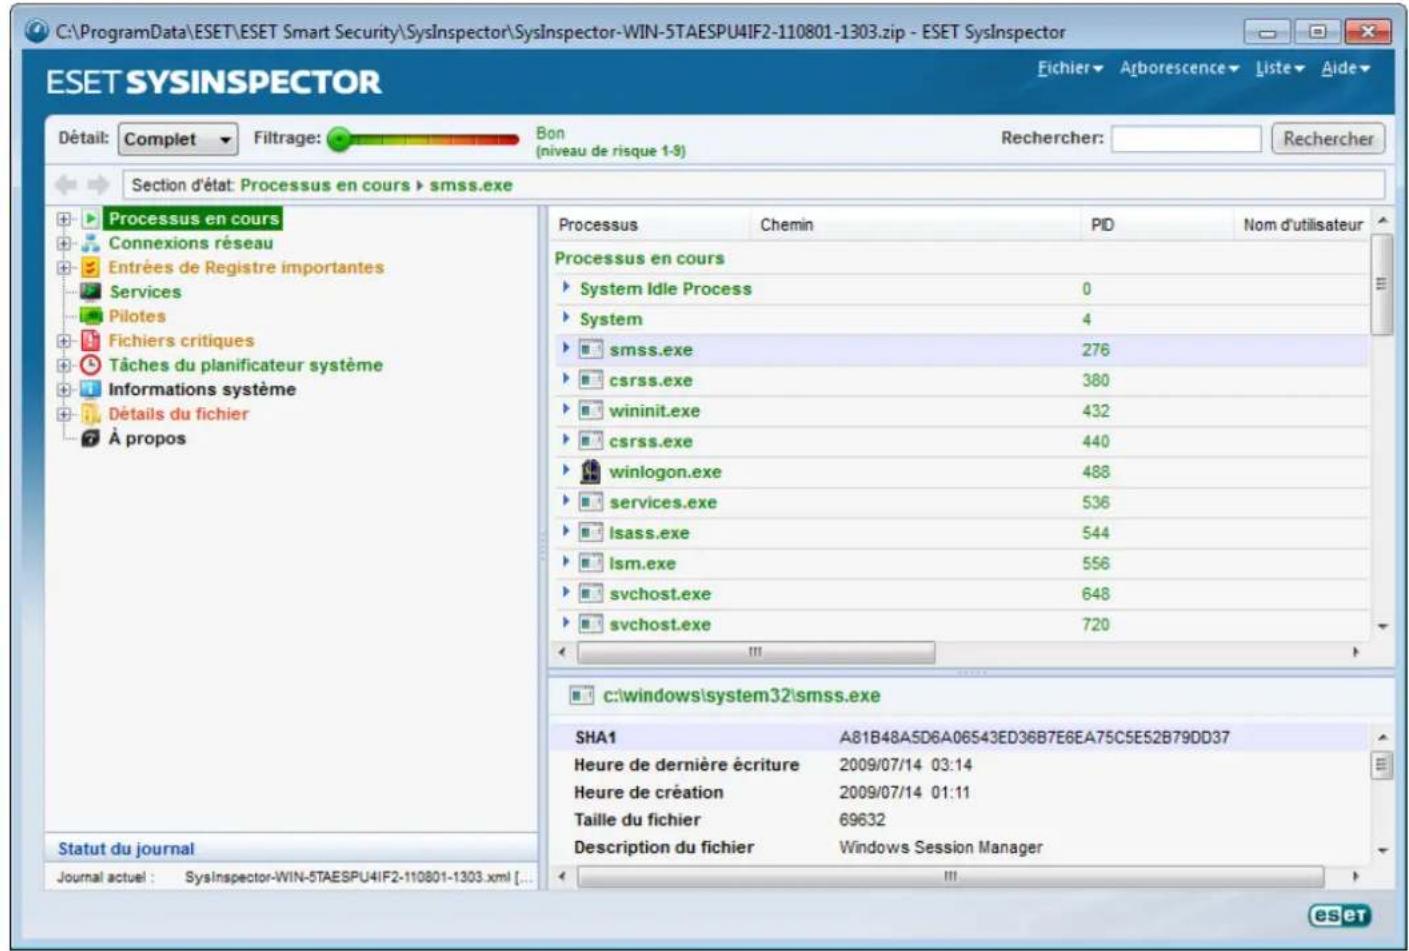The width and height of the screenshot is (1409, 951).
Task: Click the Processus en cours tree icon
Action: (x=90, y=218)
